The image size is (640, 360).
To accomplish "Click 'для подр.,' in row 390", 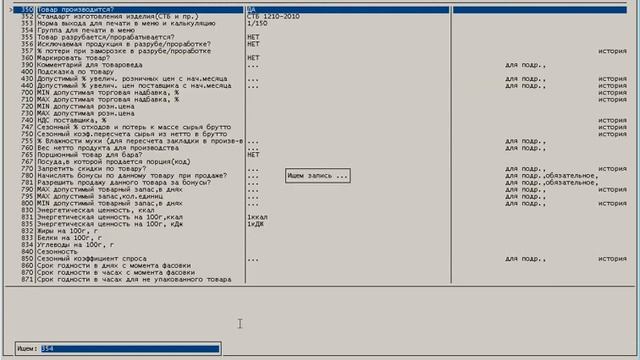I will tap(525, 65).
